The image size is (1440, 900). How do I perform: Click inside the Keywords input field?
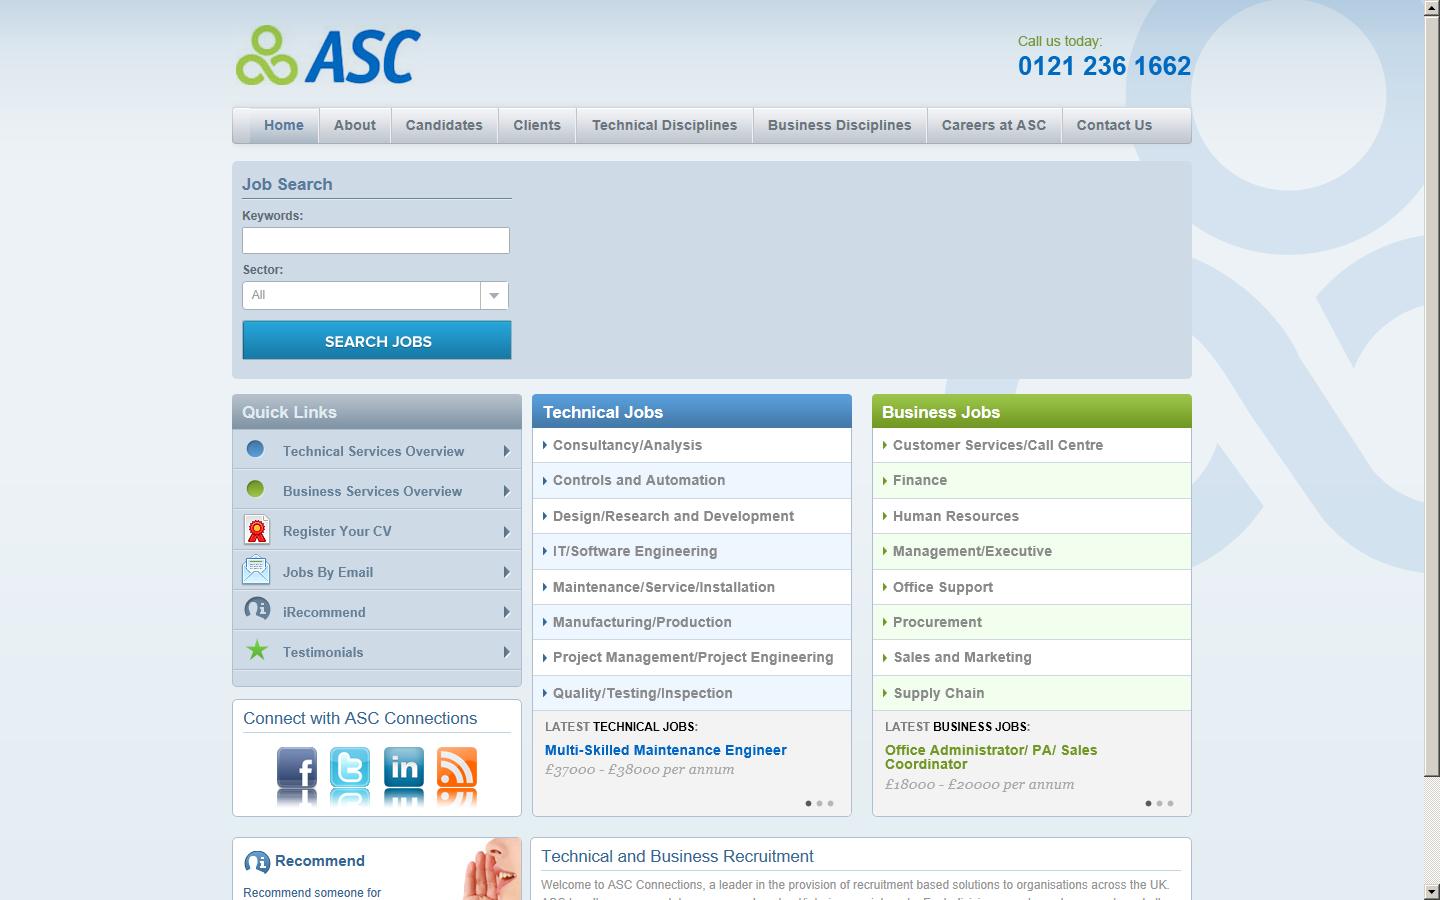(x=375, y=240)
